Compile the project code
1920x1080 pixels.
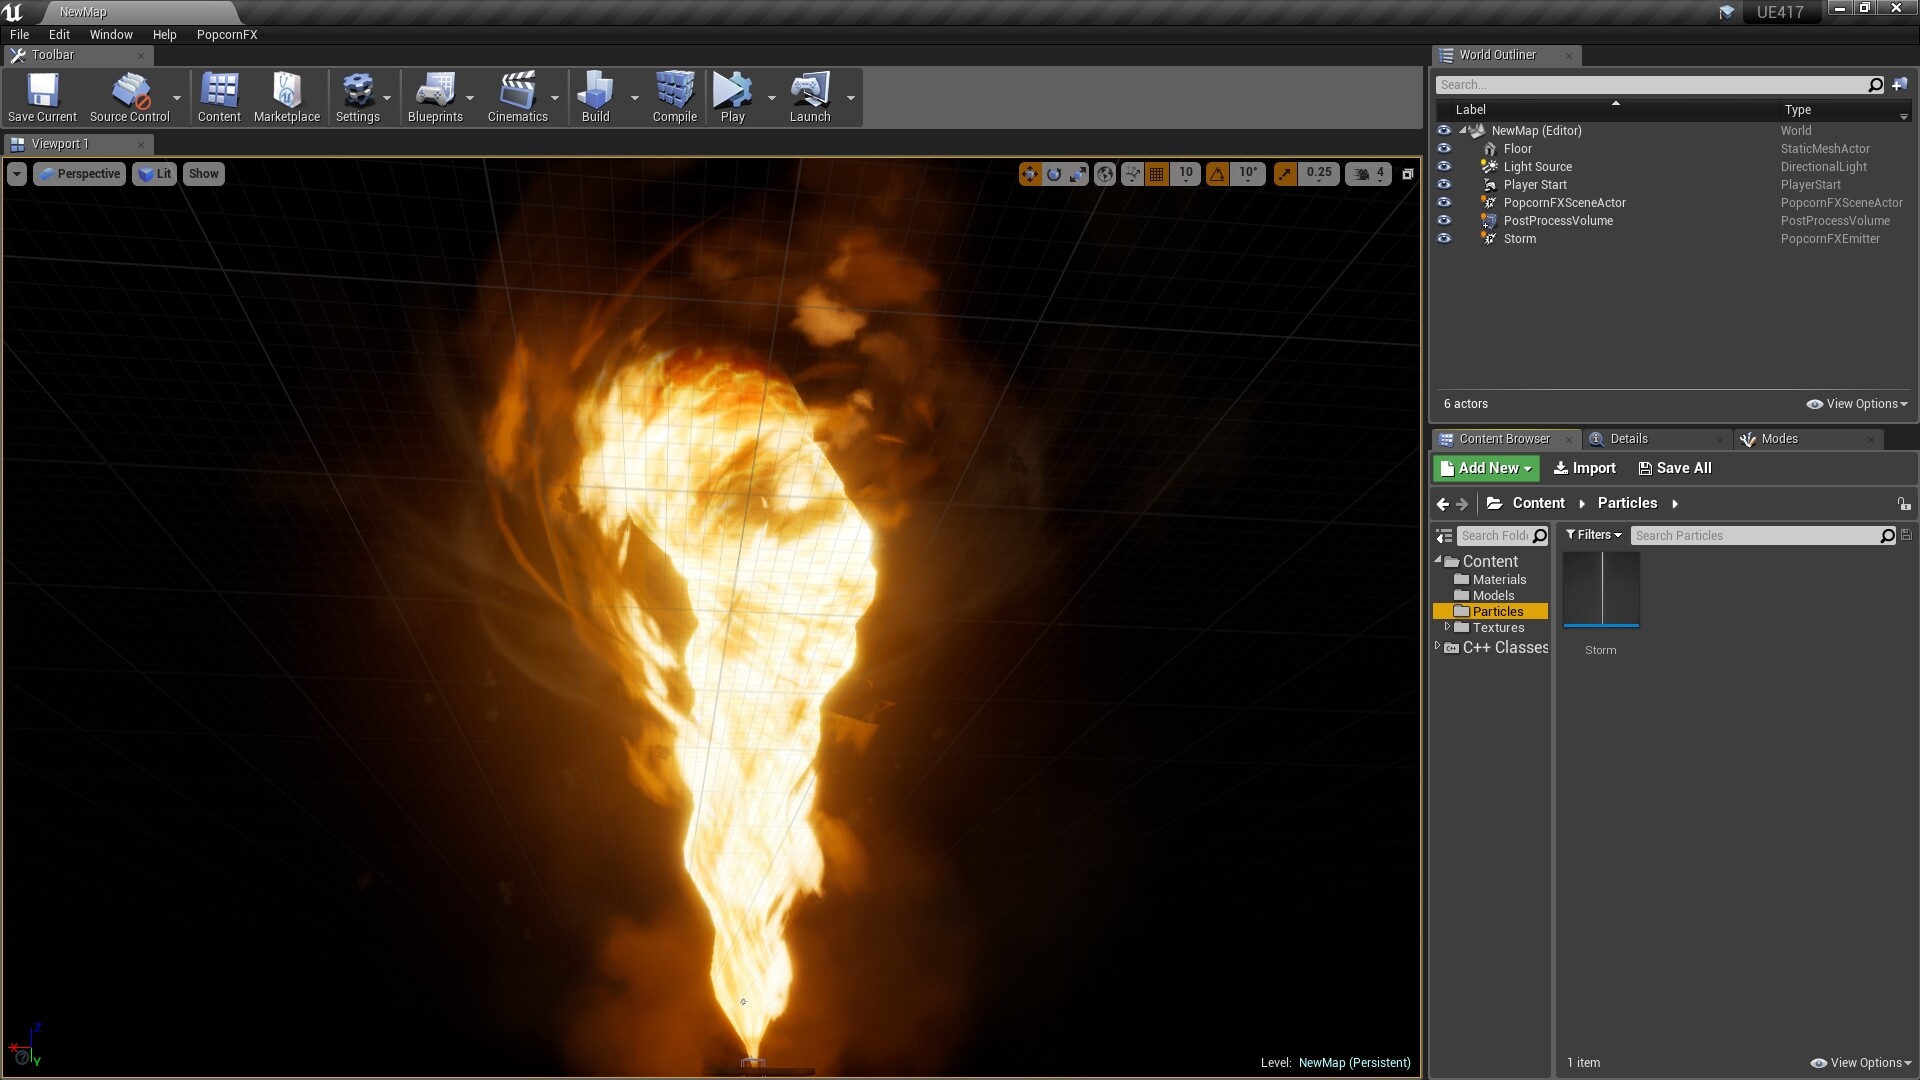(673, 96)
